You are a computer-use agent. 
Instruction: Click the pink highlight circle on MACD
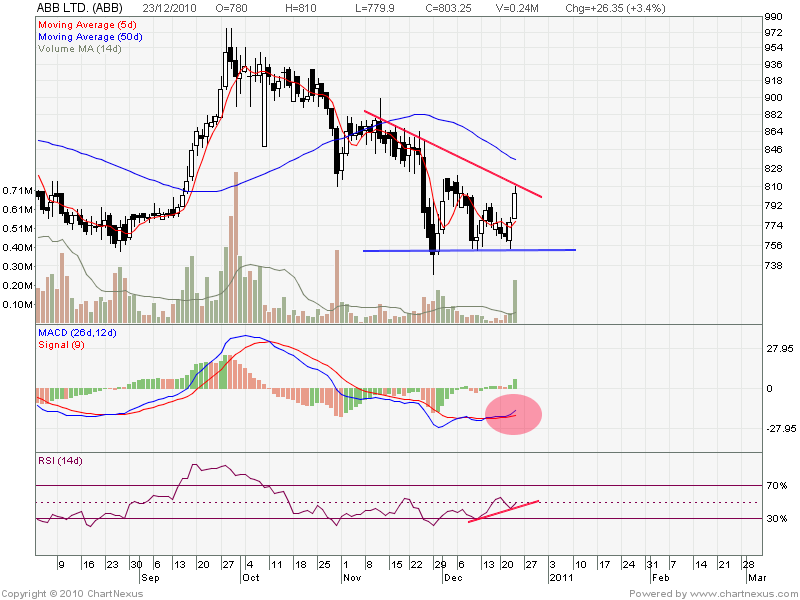click(x=513, y=414)
